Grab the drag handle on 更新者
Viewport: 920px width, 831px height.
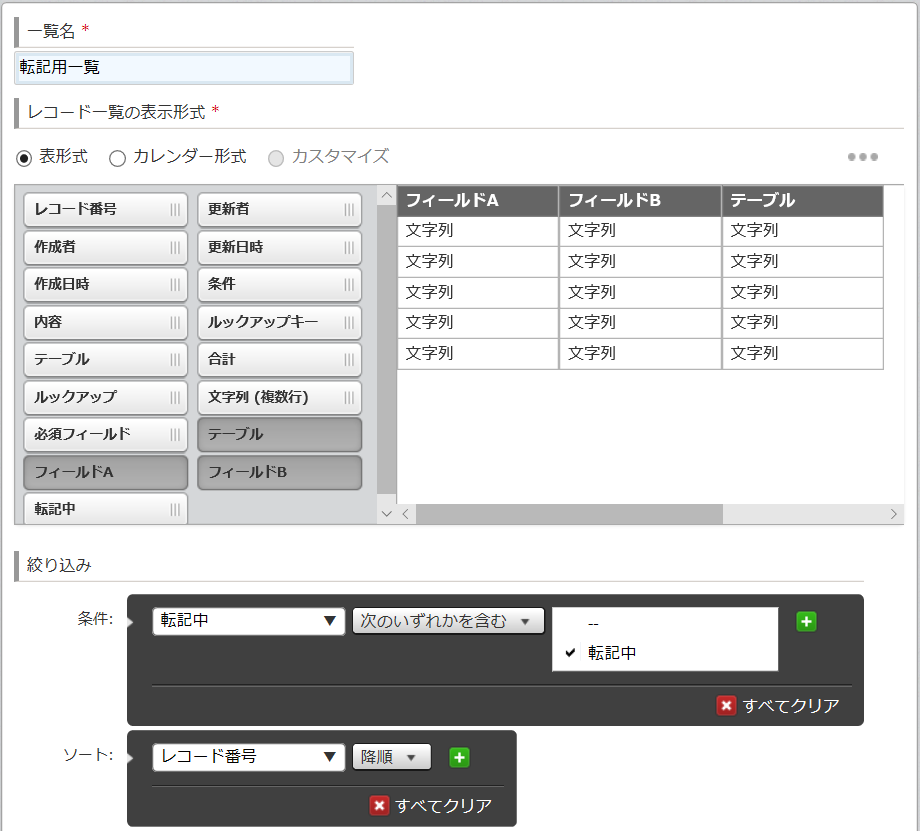pos(349,210)
